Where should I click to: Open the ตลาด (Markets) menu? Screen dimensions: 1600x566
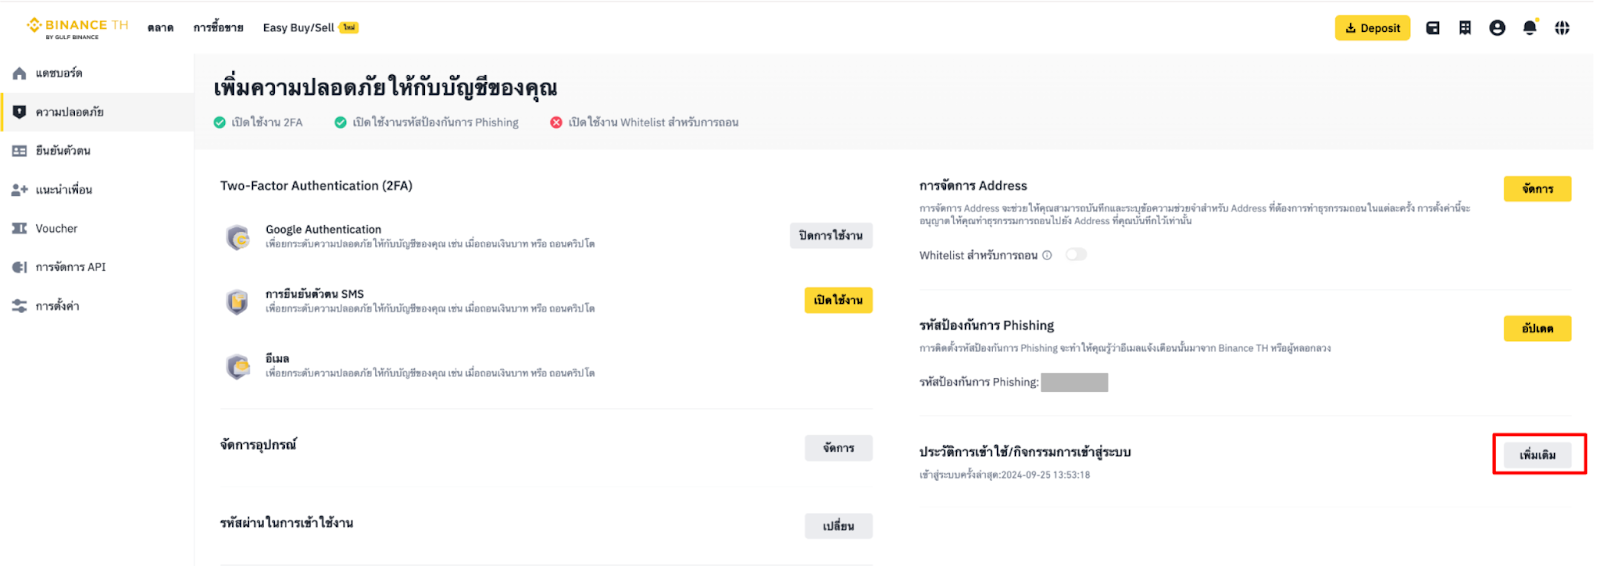pyautogui.click(x=160, y=28)
